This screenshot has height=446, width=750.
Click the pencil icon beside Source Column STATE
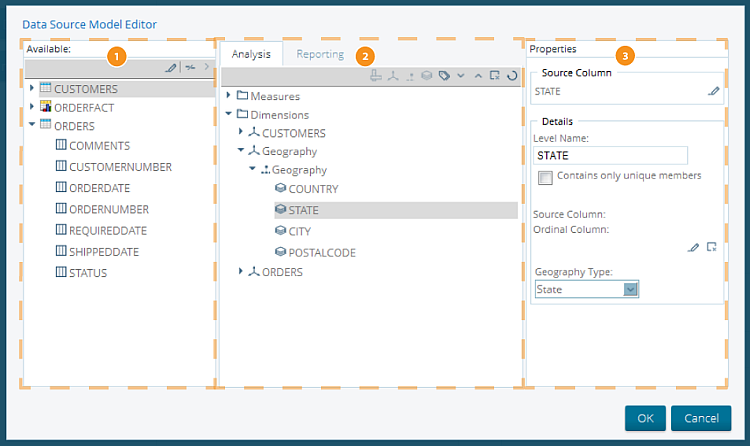[x=713, y=91]
